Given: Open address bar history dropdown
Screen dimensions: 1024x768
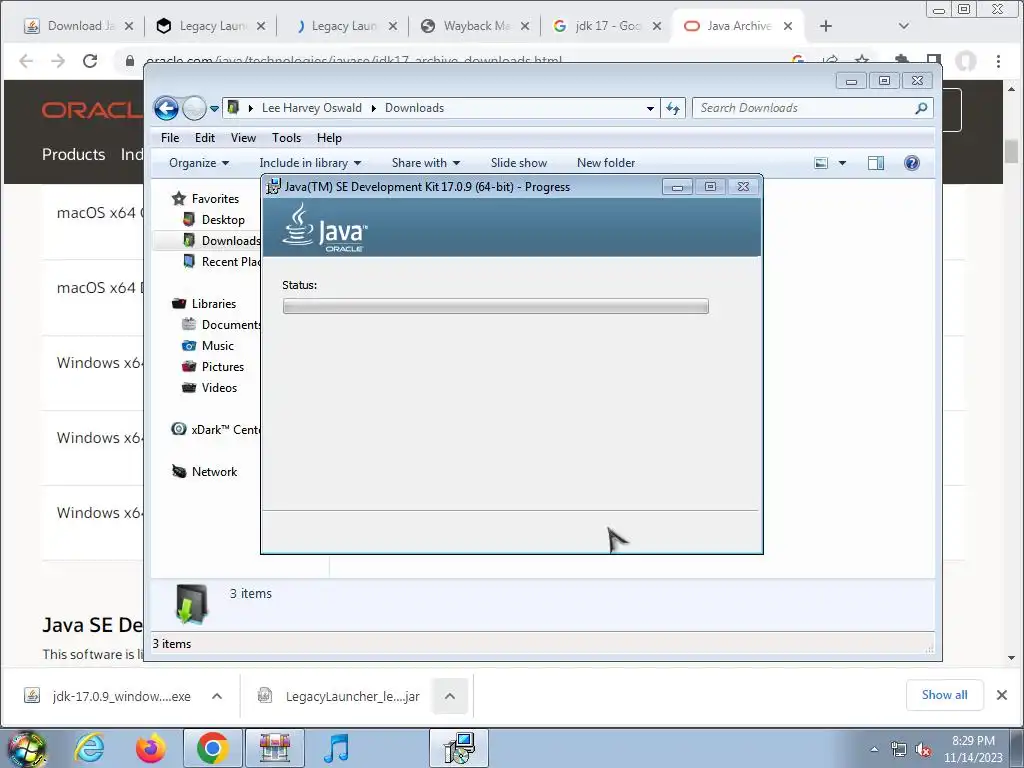Looking at the screenshot, I should (650, 108).
